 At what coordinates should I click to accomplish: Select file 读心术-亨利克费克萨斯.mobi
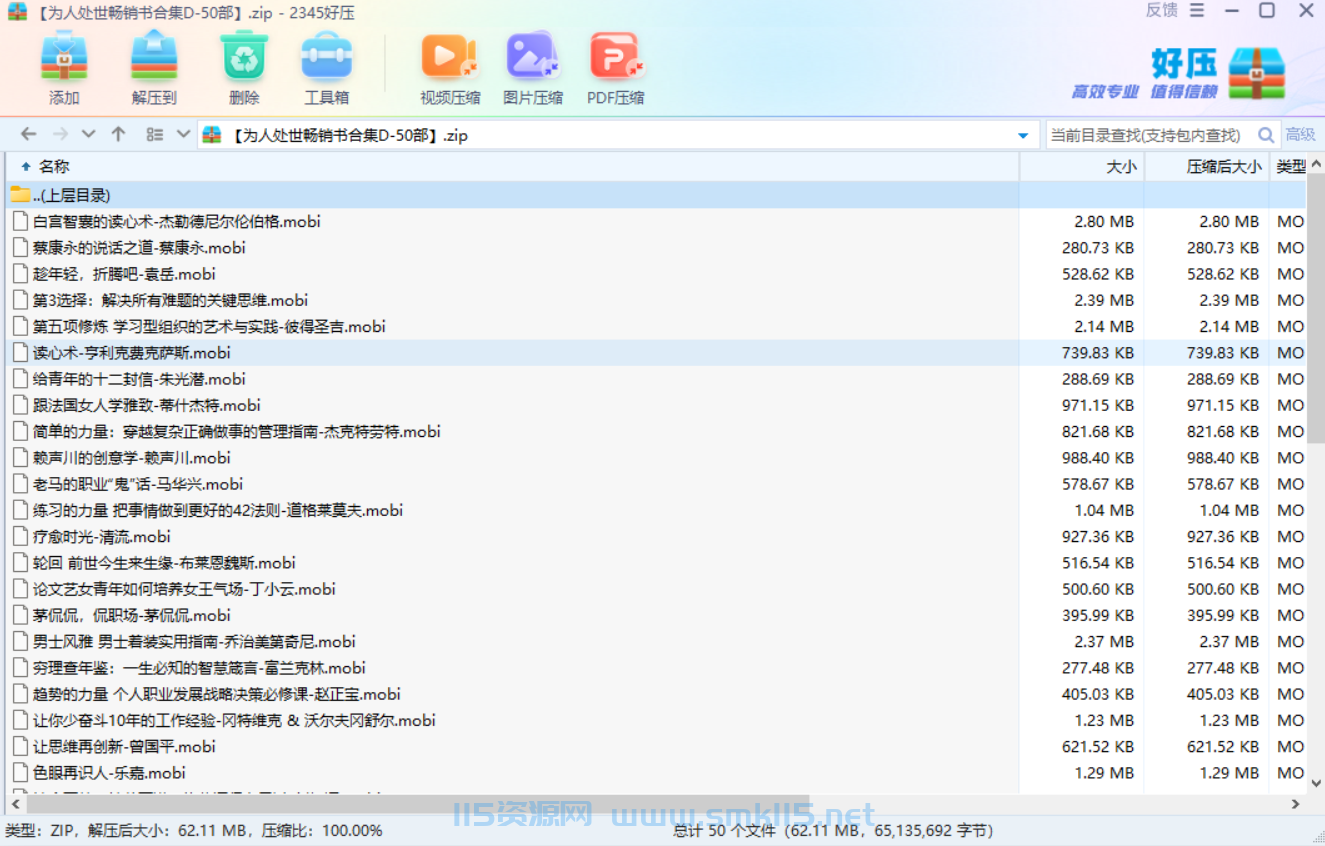(x=131, y=353)
